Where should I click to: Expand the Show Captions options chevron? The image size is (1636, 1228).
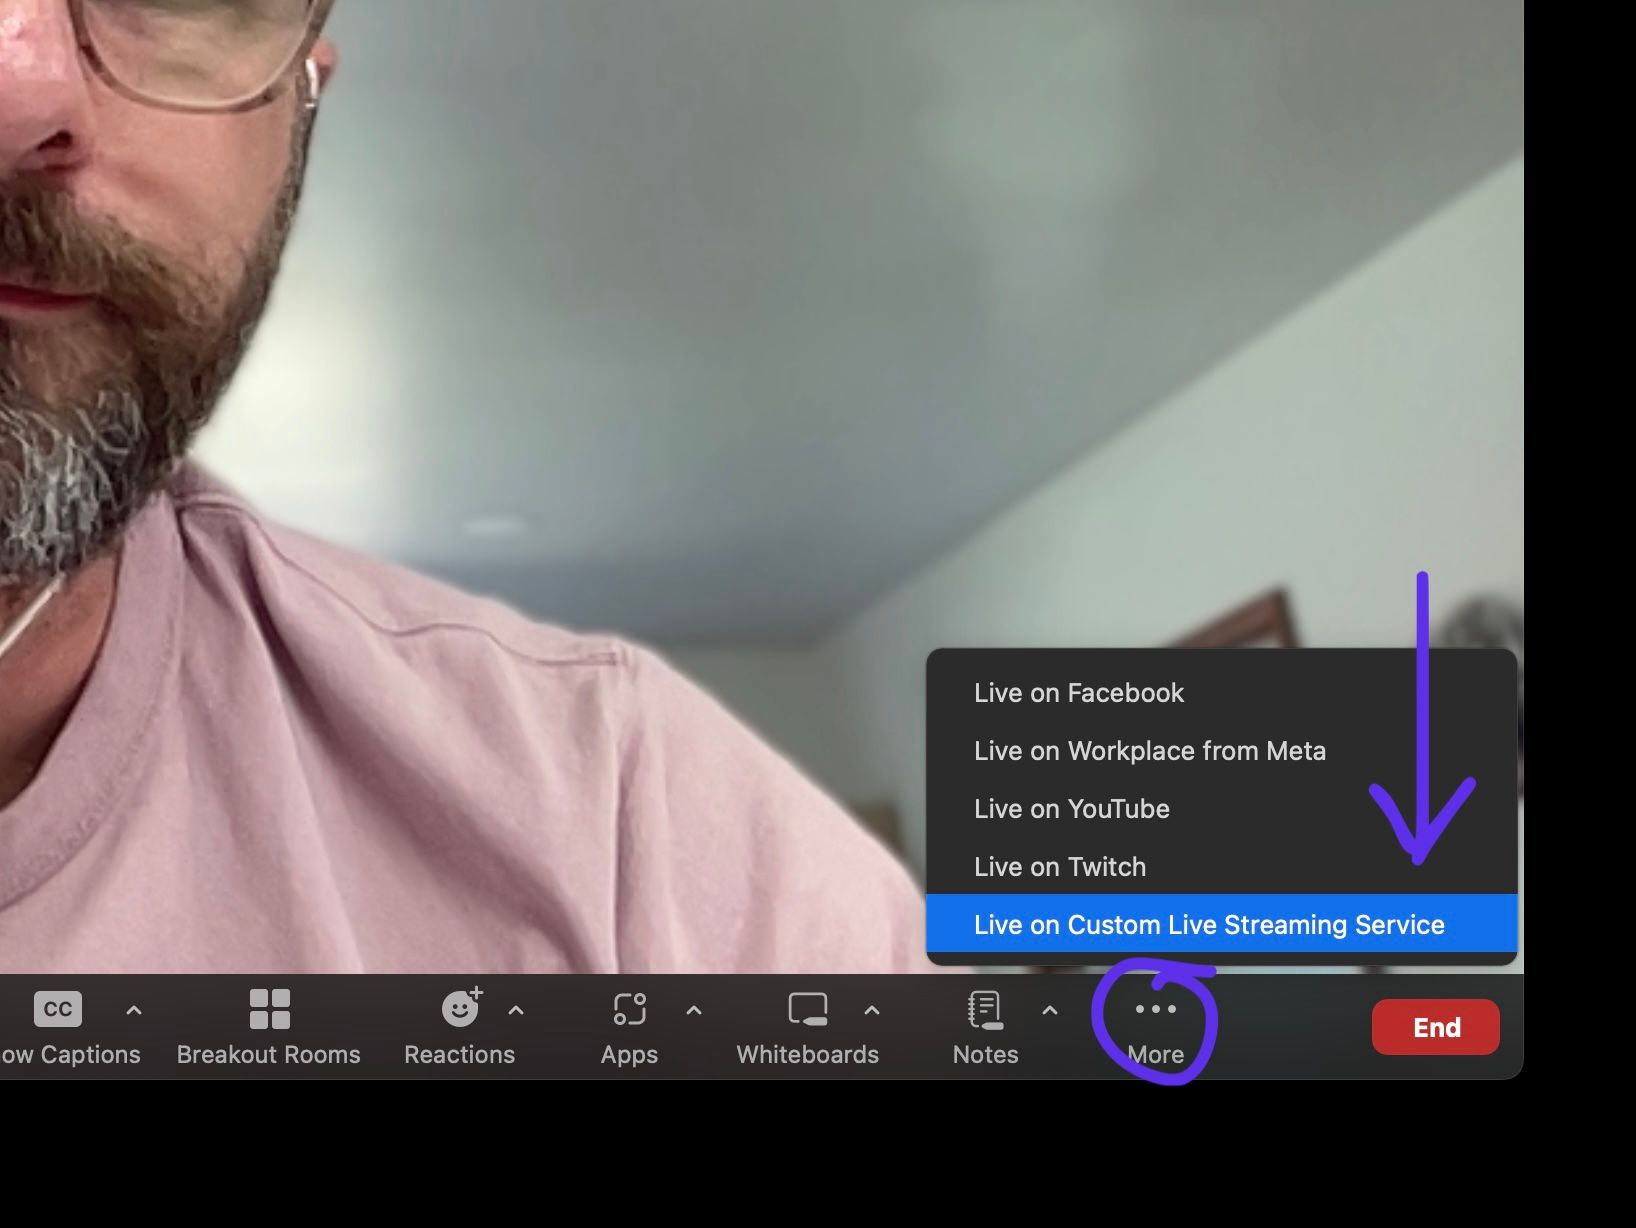(x=134, y=1010)
